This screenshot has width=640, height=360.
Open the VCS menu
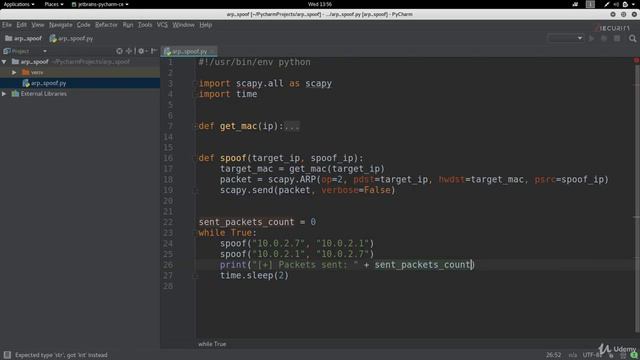click(x=162, y=25)
